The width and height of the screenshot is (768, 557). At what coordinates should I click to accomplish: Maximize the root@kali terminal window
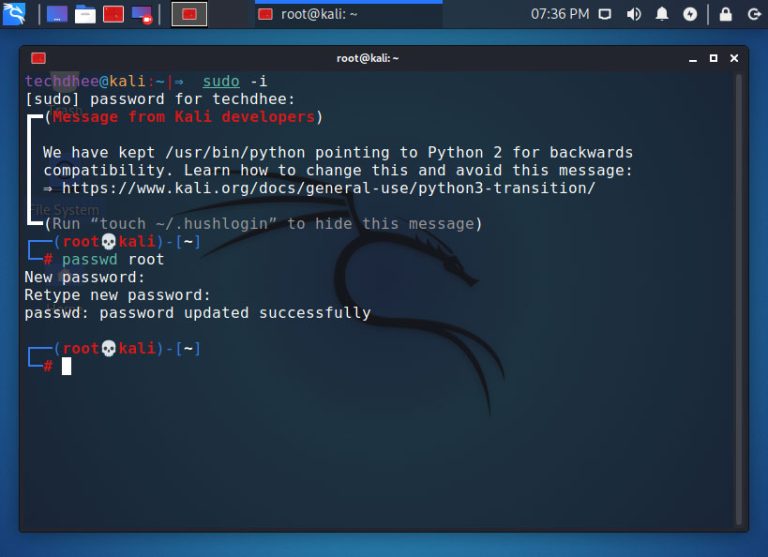coord(714,58)
